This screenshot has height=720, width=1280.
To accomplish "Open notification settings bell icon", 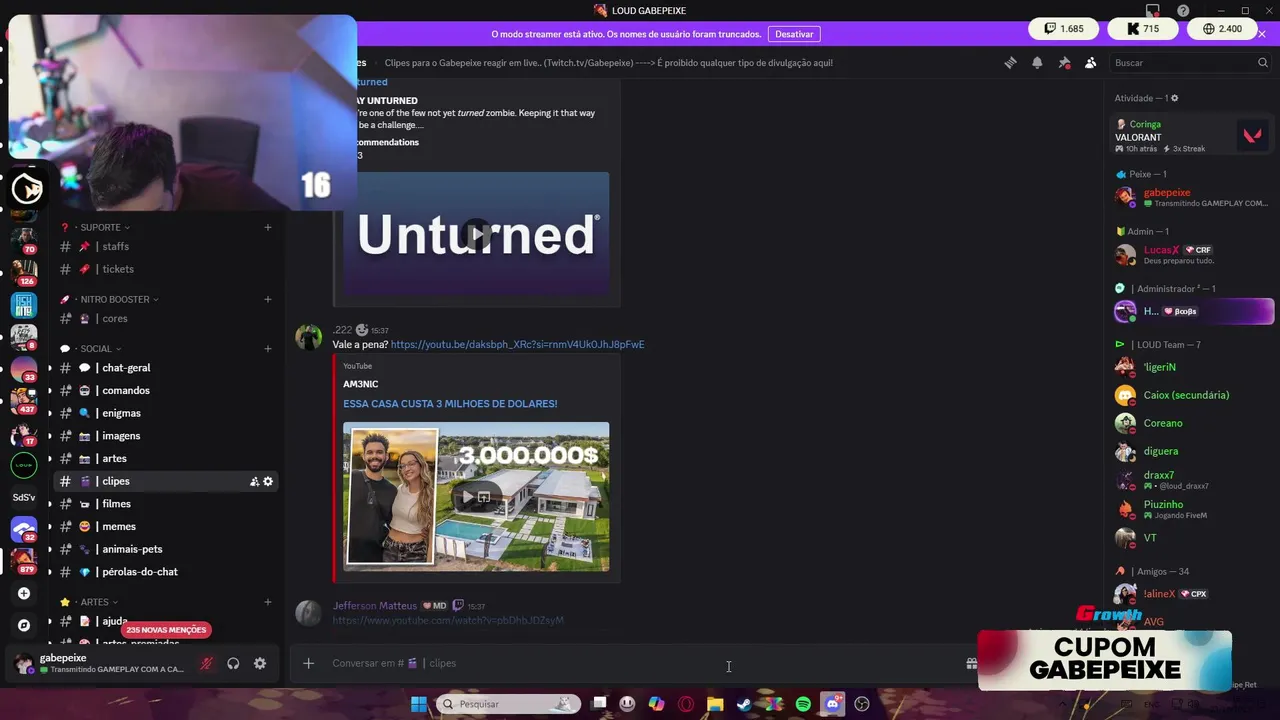I will pyautogui.click(x=1037, y=62).
